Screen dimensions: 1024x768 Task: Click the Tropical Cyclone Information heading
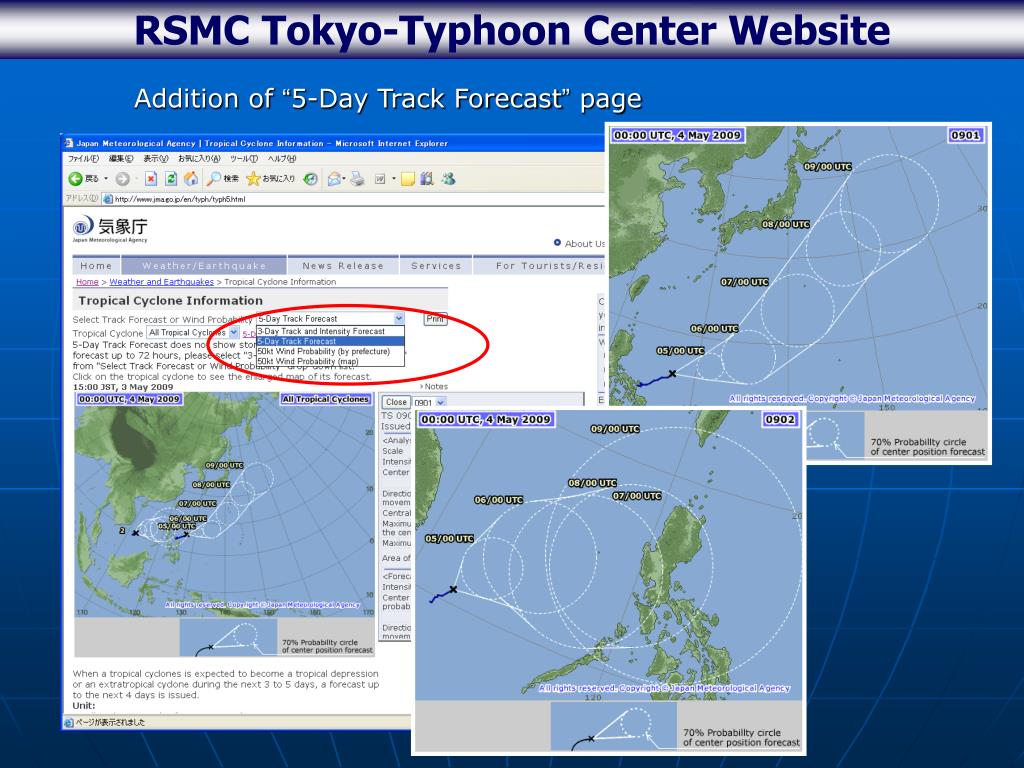tap(170, 300)
